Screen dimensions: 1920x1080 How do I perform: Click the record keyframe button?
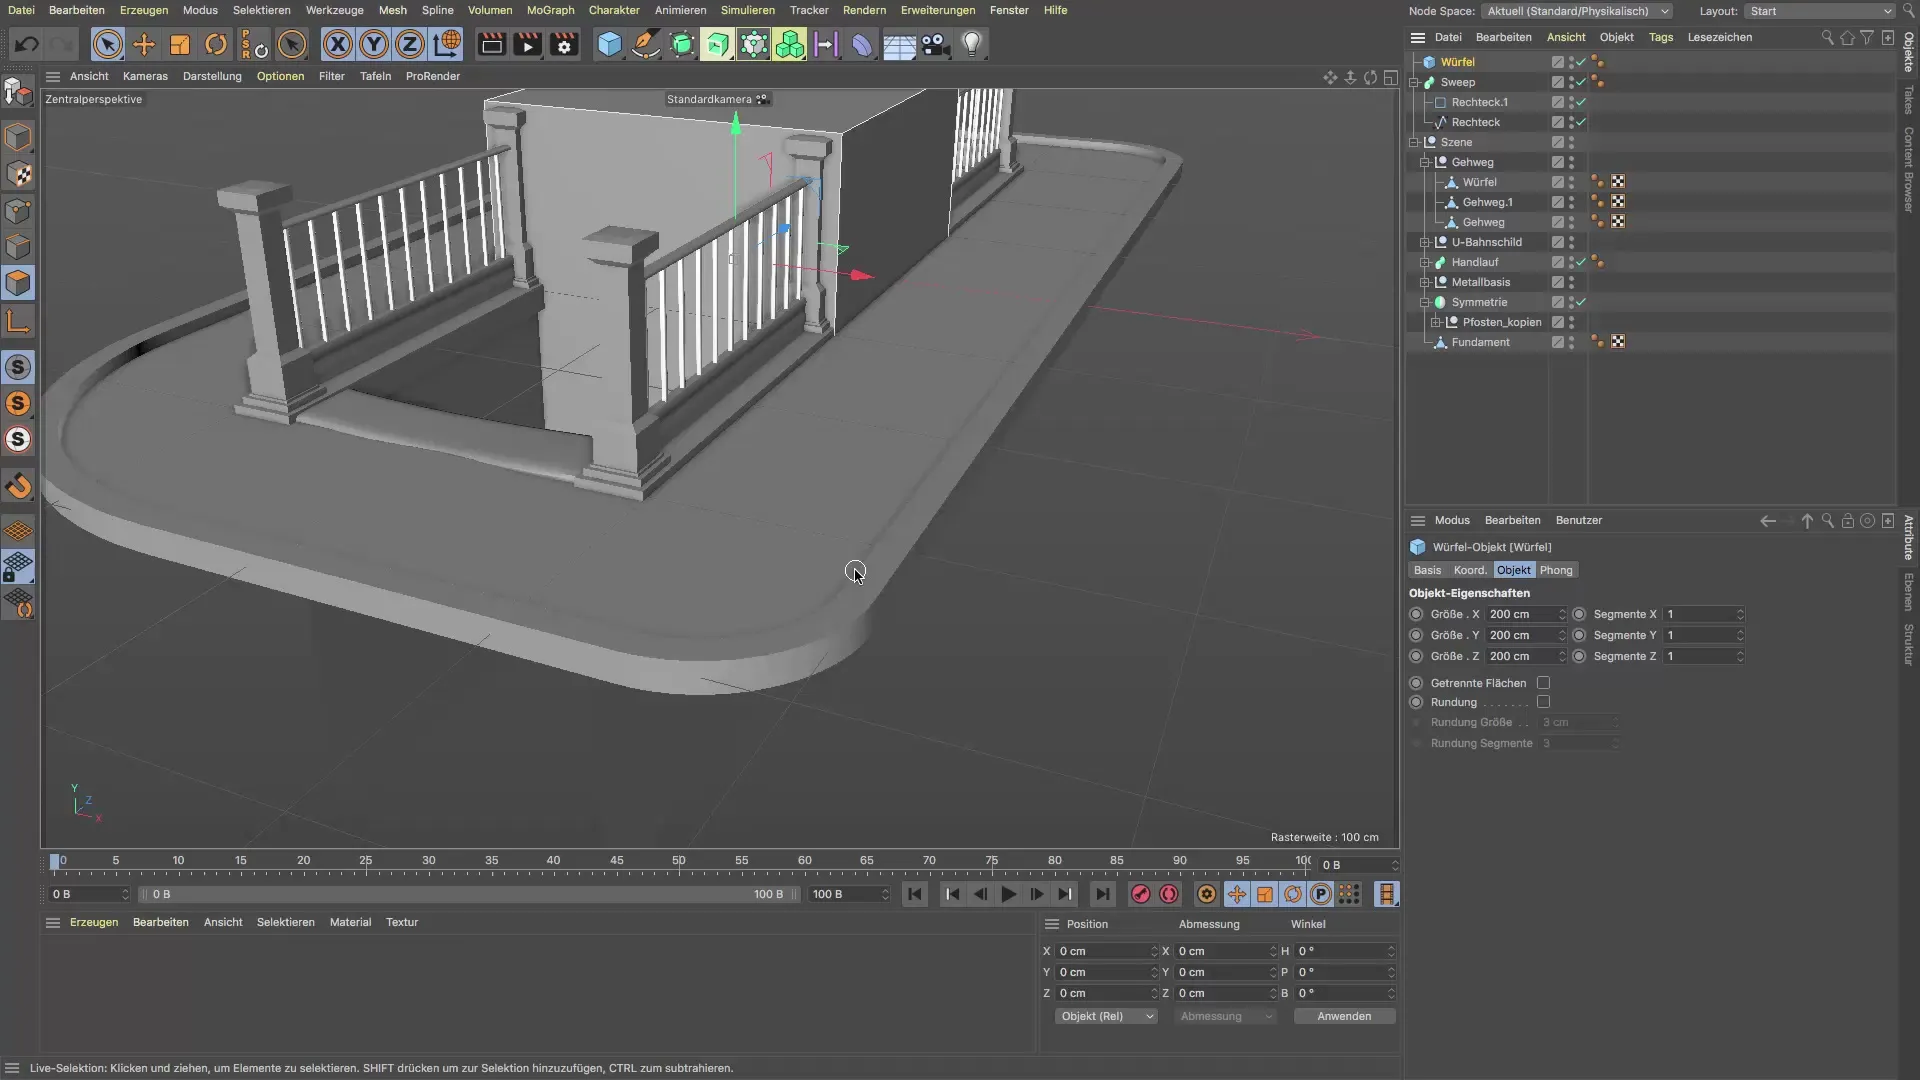tap(1140, 894)
